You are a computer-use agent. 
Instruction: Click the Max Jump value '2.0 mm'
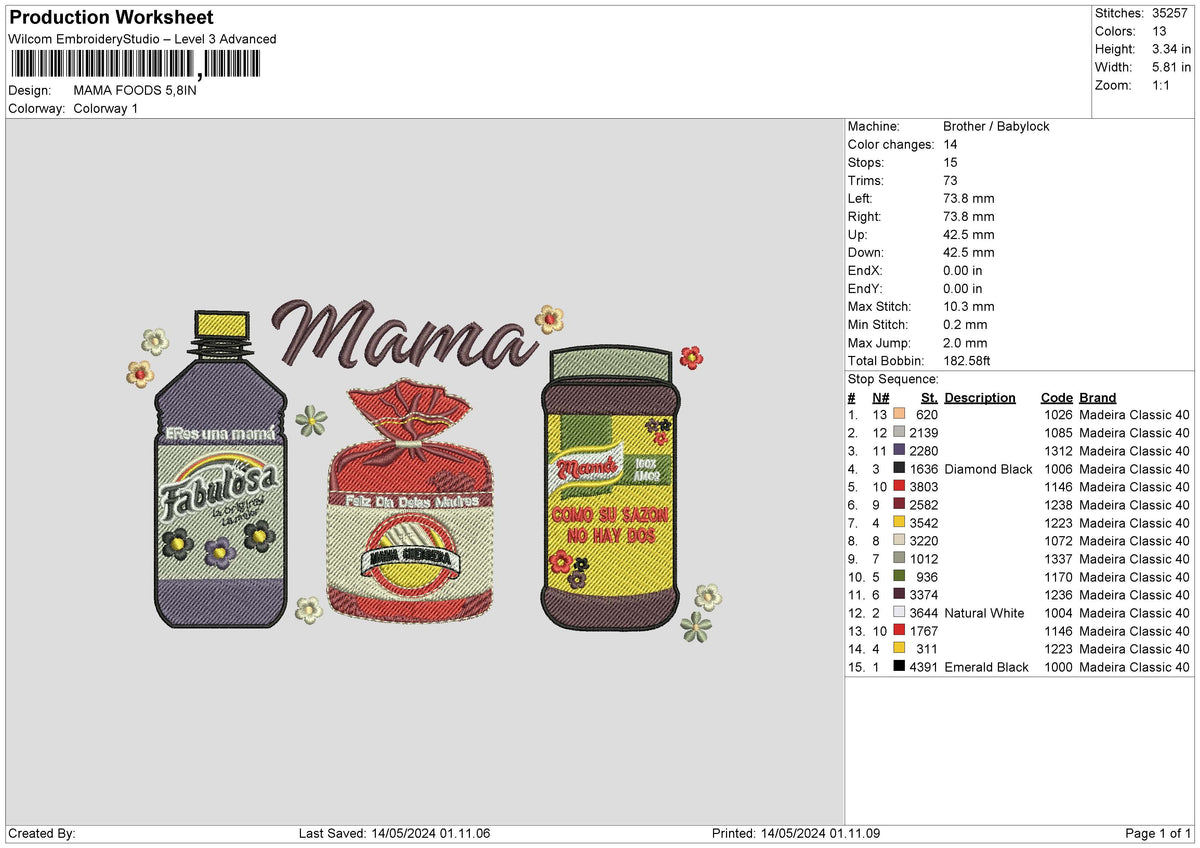click(x=965, y=343)
